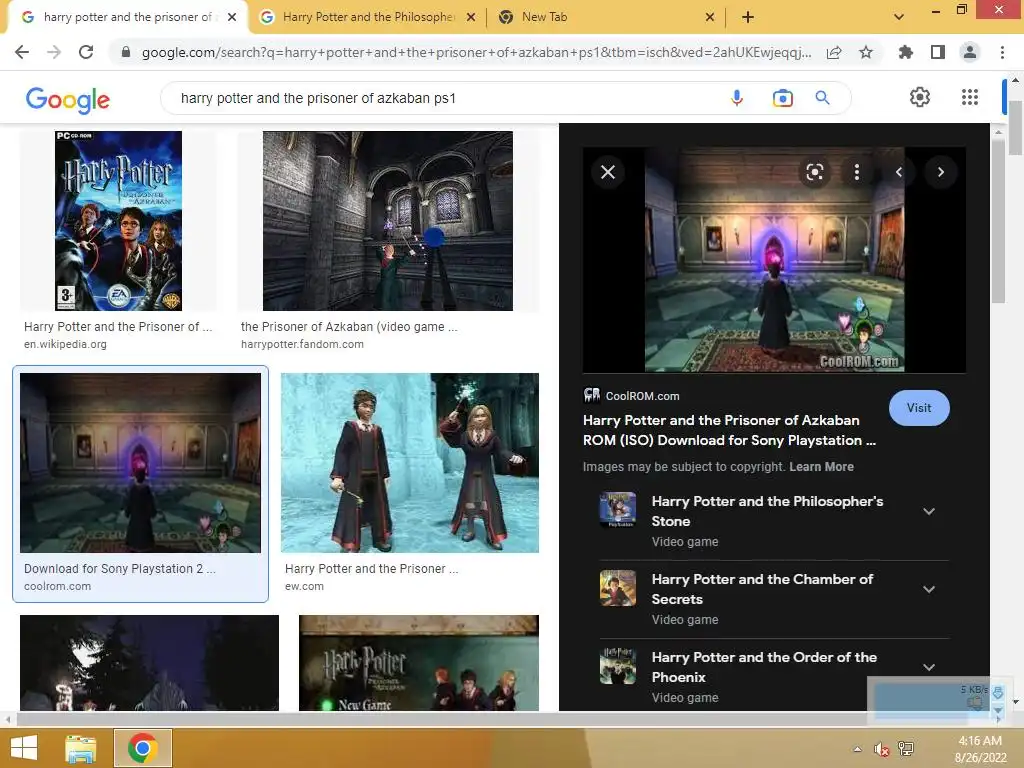This screenshot has width=1024, height=768.
Task: Show next image in preview
Action: coord(940,172)
